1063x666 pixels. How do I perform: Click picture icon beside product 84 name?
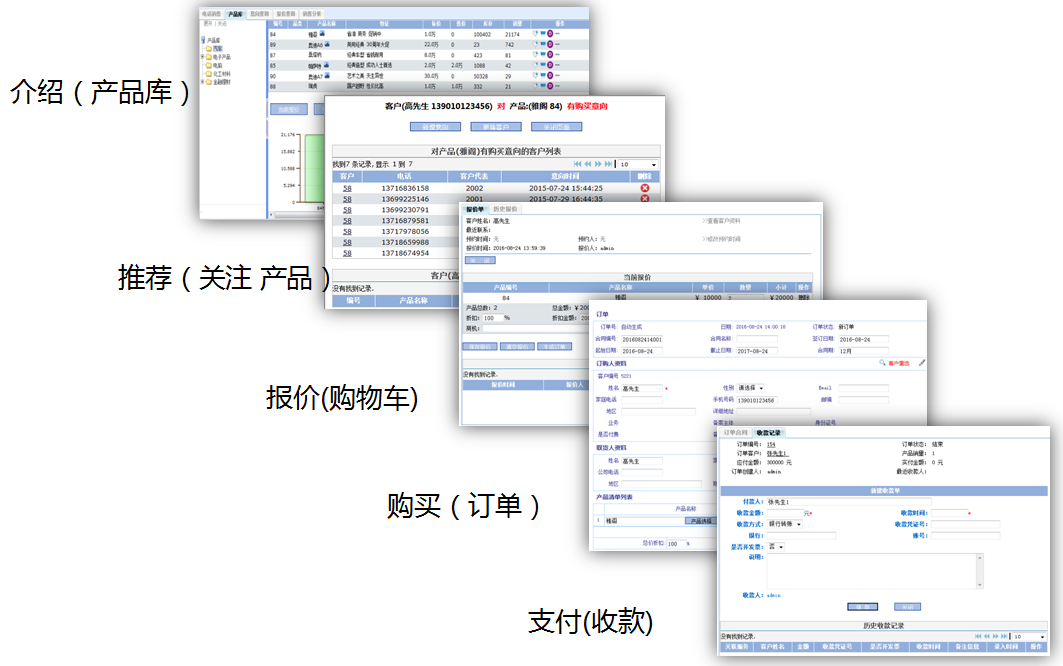click(322, 33)
